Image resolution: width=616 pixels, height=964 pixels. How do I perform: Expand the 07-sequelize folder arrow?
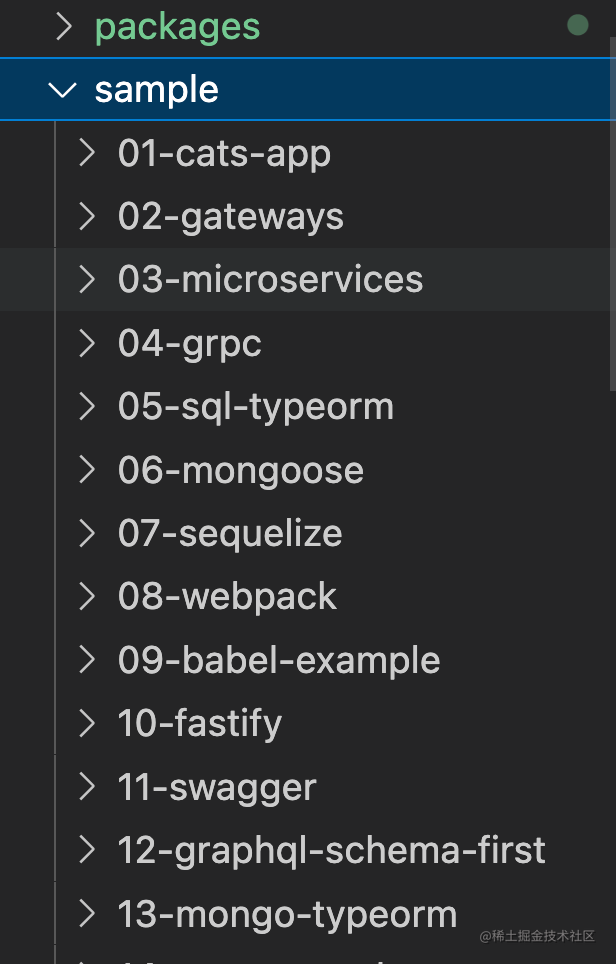tap(87, 533)
